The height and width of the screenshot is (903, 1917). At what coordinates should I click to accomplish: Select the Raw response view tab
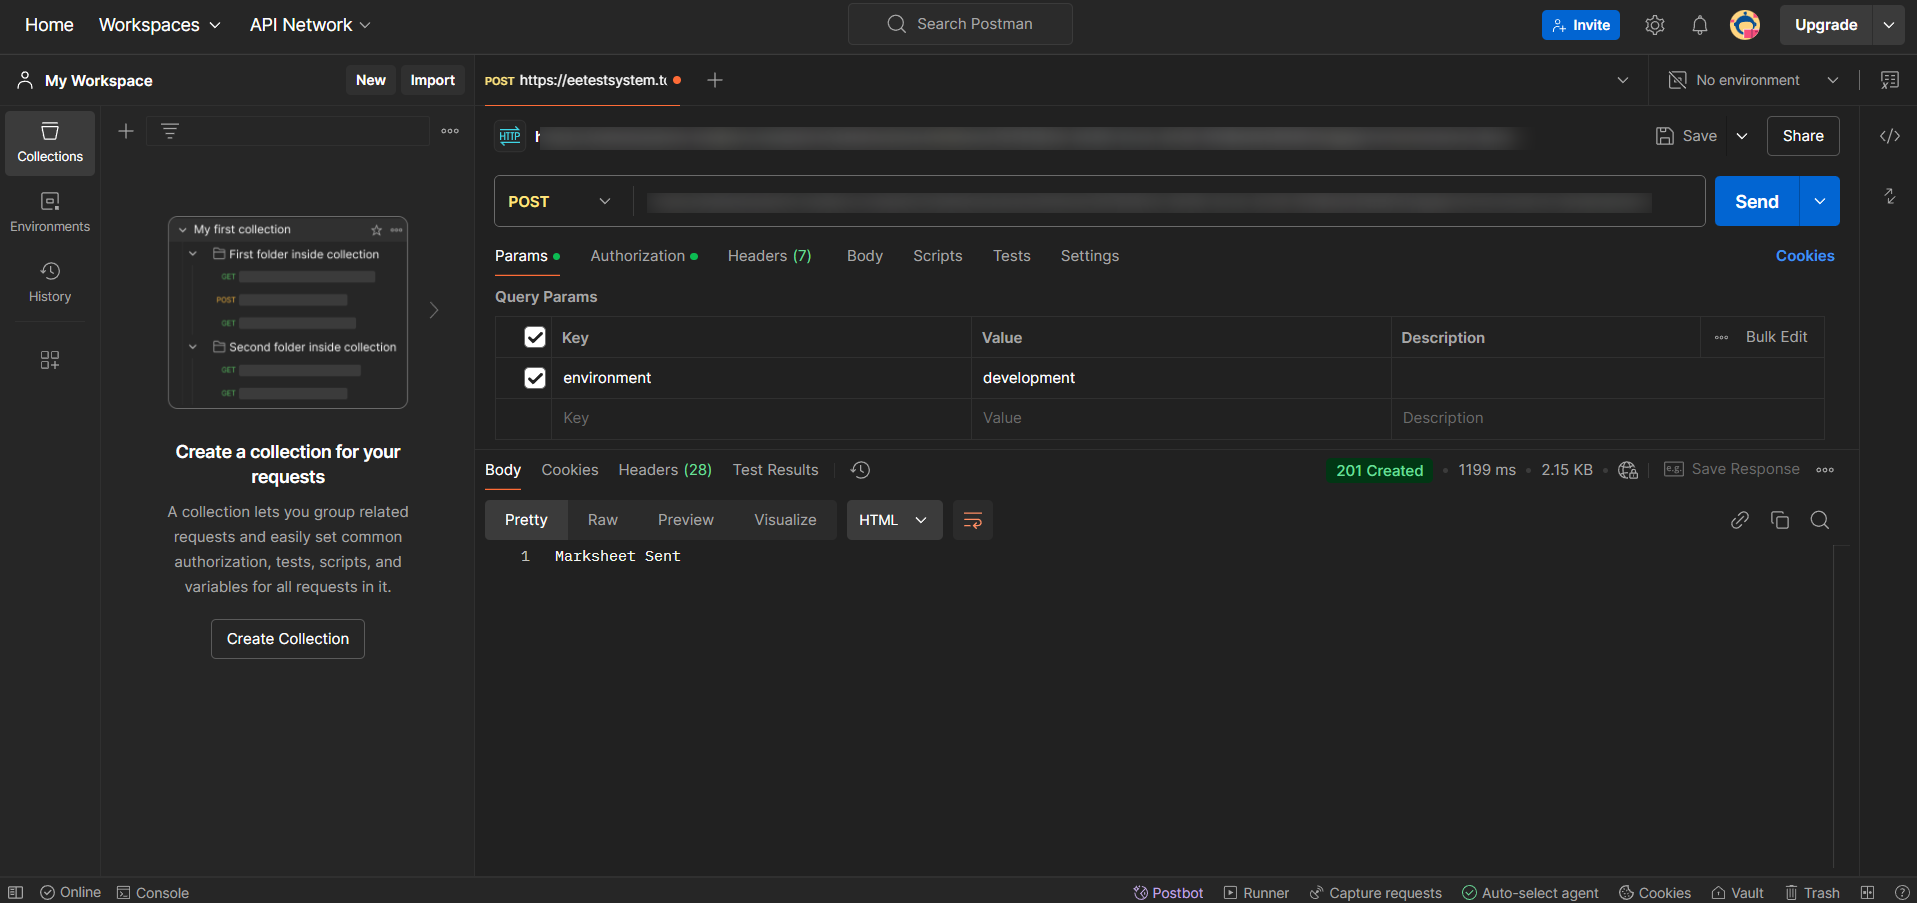[x=602, y=520]
